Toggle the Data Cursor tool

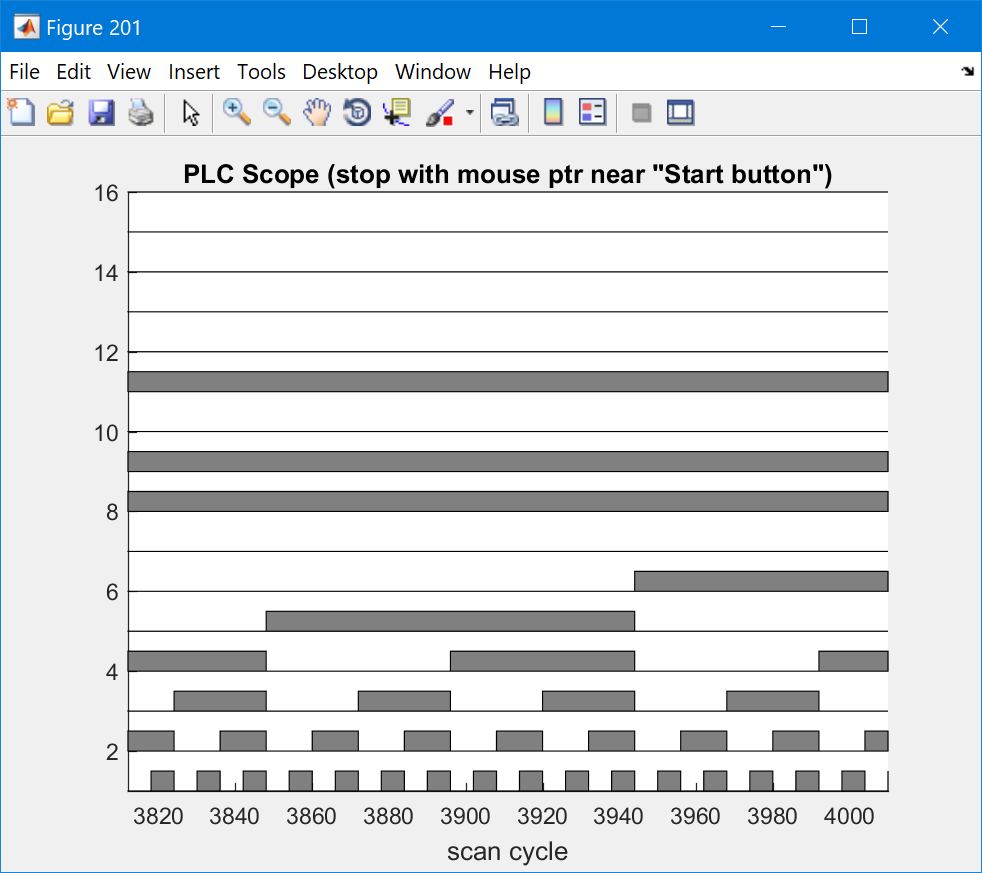click(397, 113)
